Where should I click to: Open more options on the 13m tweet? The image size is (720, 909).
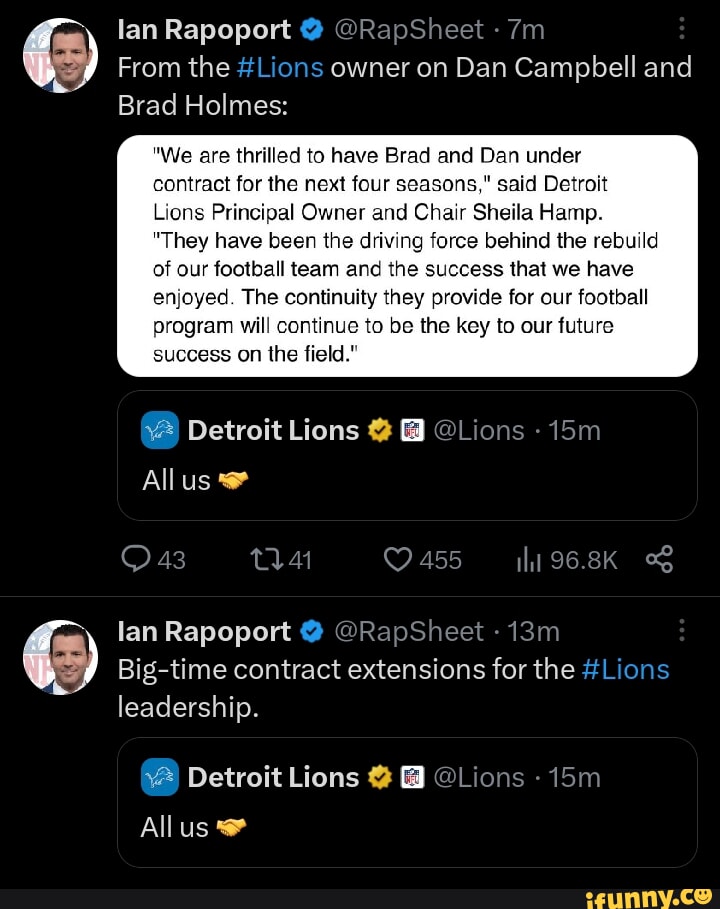(x=682, y=630)
